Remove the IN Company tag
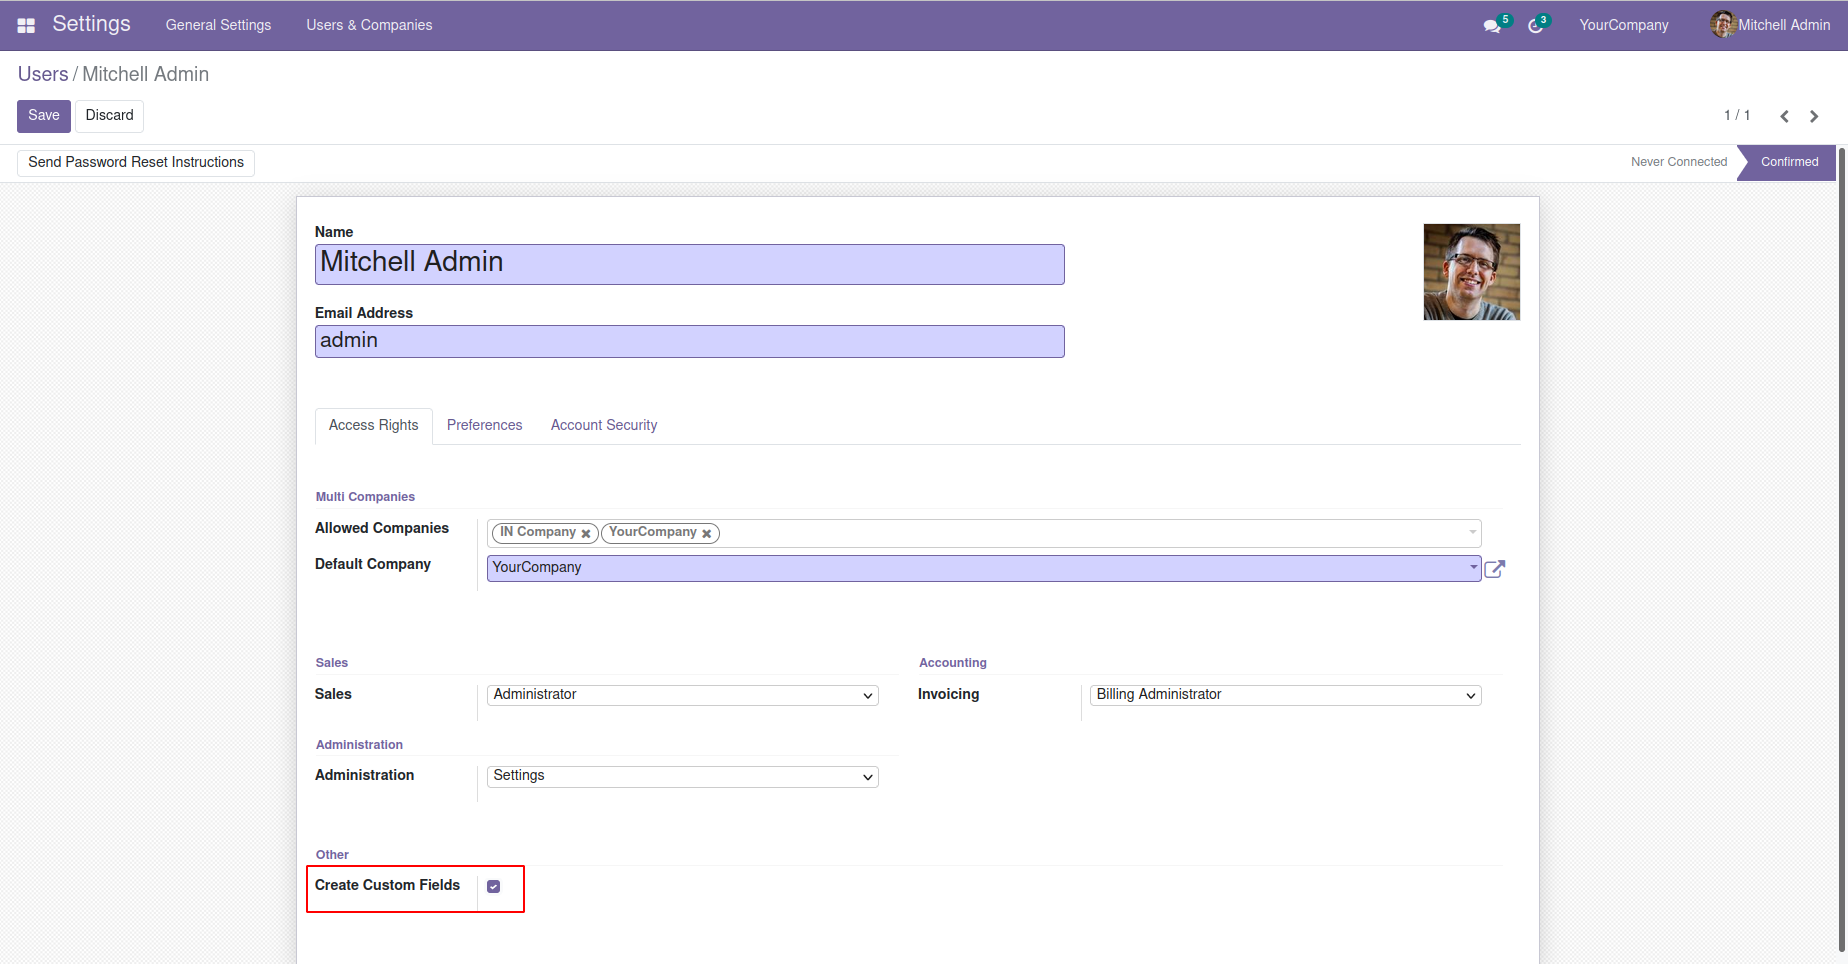1848x964 pixels. (x=586, y=534)
